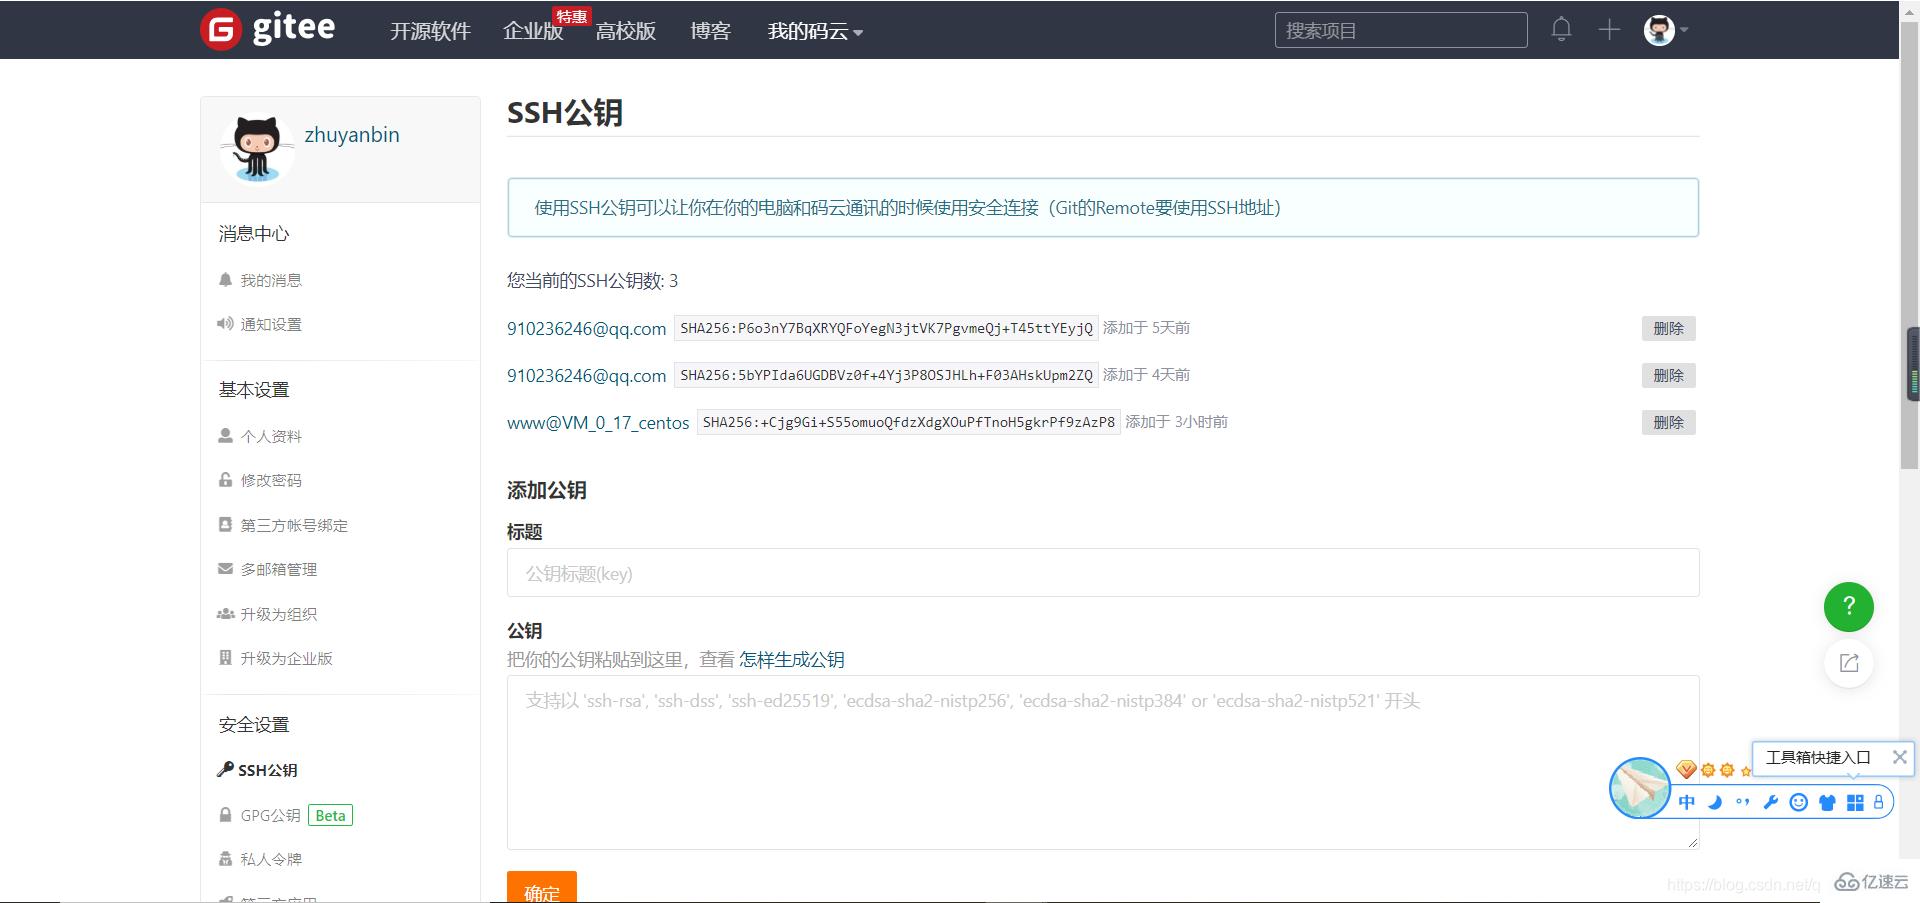Toggle the 中 Chinese input mode
This screenshot has width=1920, height=903.
coord(1687,802)
